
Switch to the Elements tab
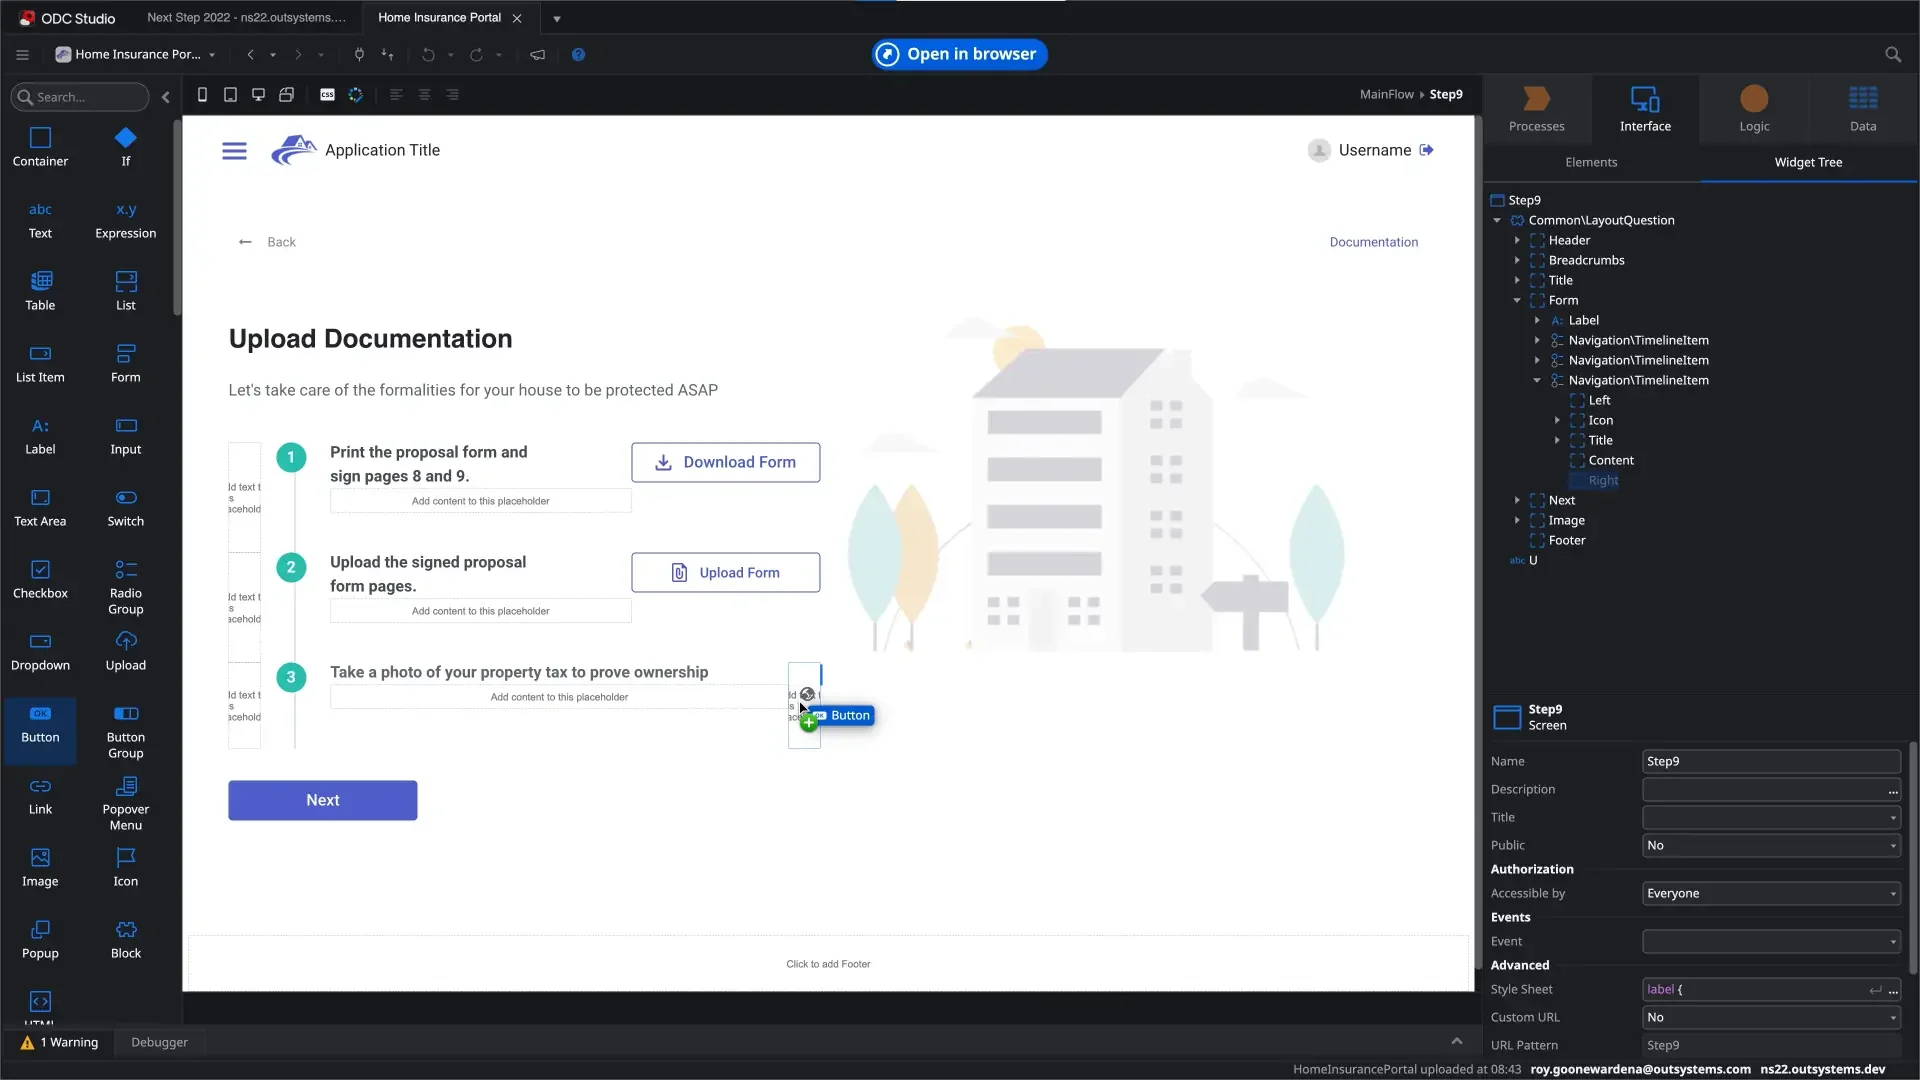pos(1590,162)
